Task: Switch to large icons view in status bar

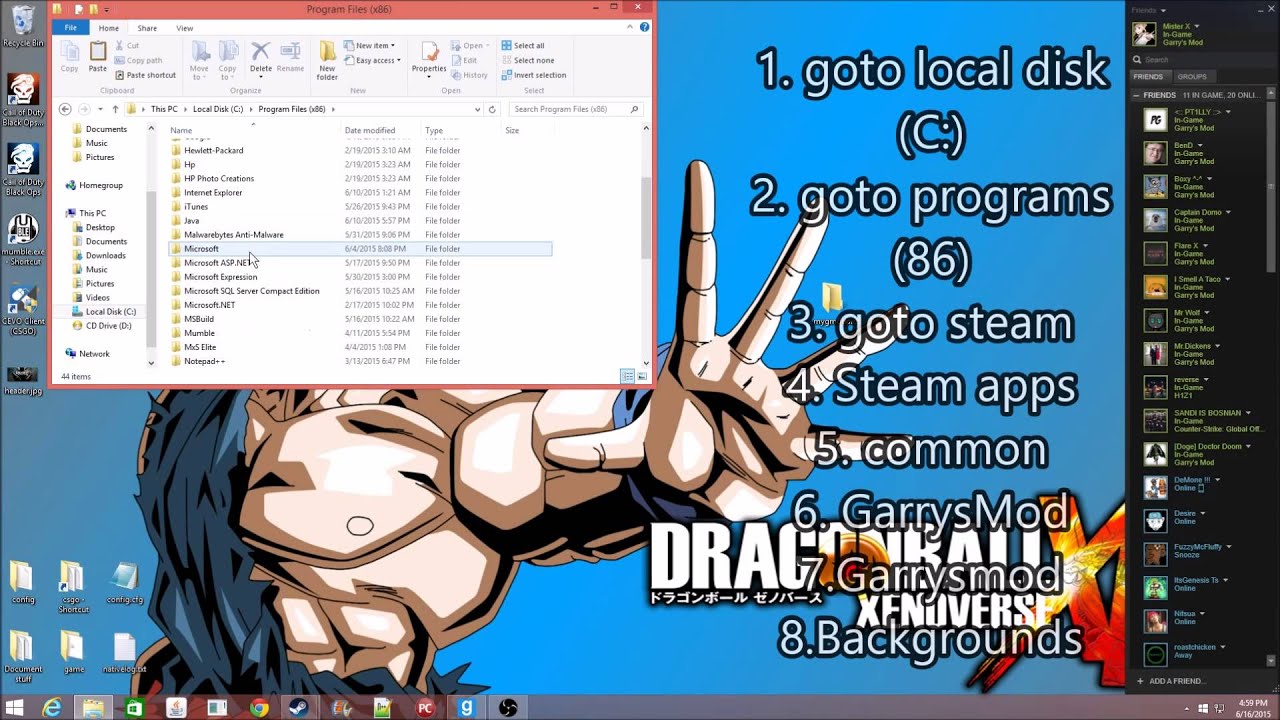Action: tap(642, 376)
